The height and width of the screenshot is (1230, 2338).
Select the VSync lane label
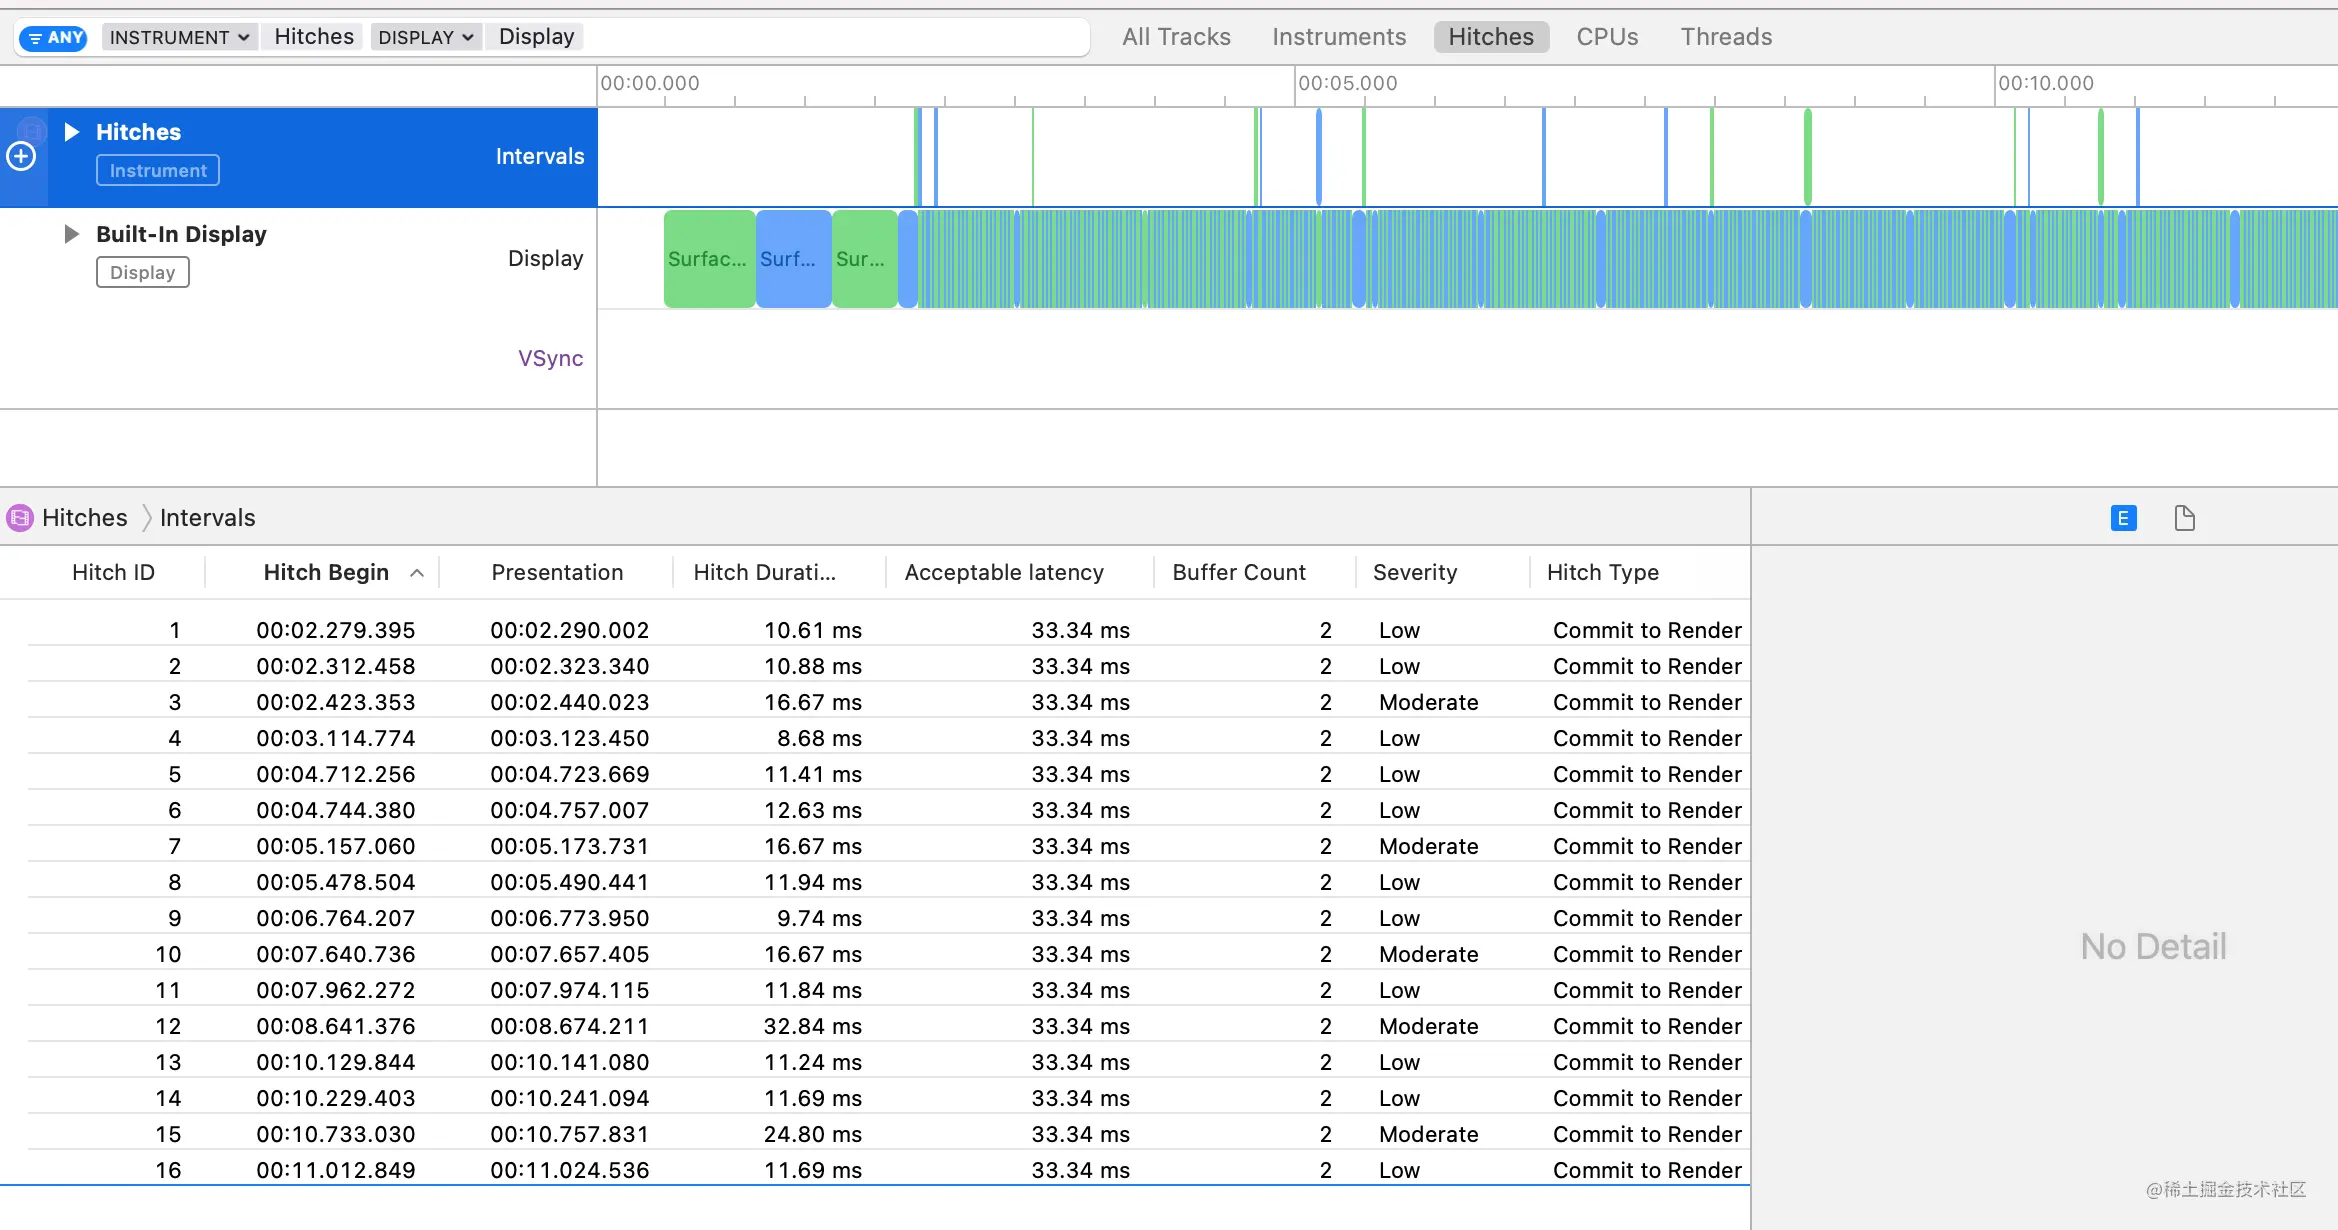pos(550,358)
